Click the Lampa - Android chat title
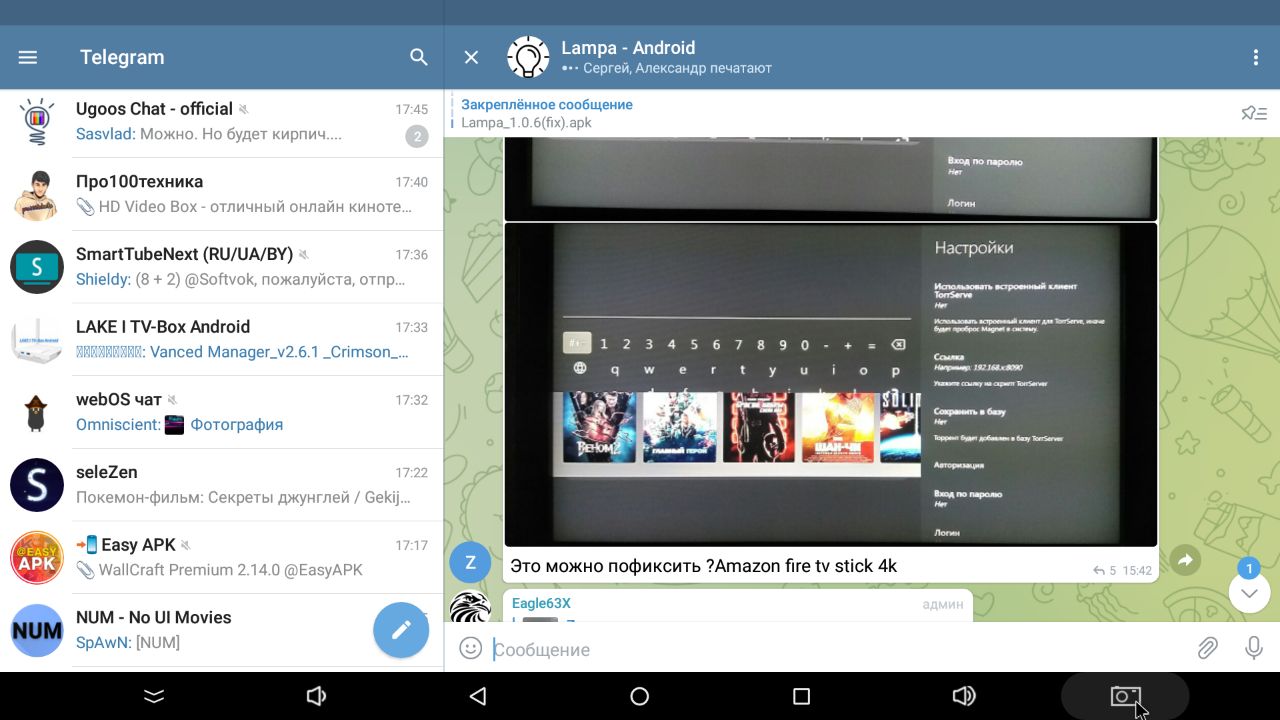Image resolution: width=1280 pixels, height=720 pixels. pyautogui.click(x=628, y=47)
